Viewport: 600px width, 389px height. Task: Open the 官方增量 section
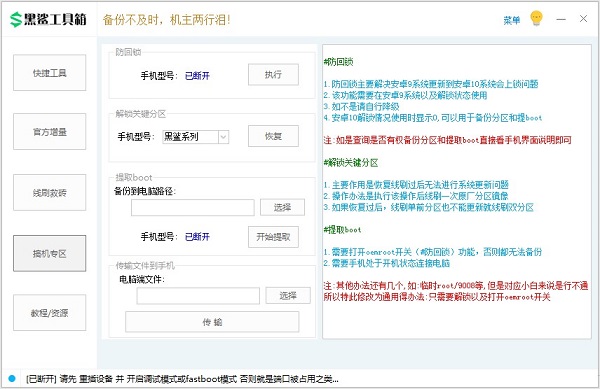click(49, 132)
